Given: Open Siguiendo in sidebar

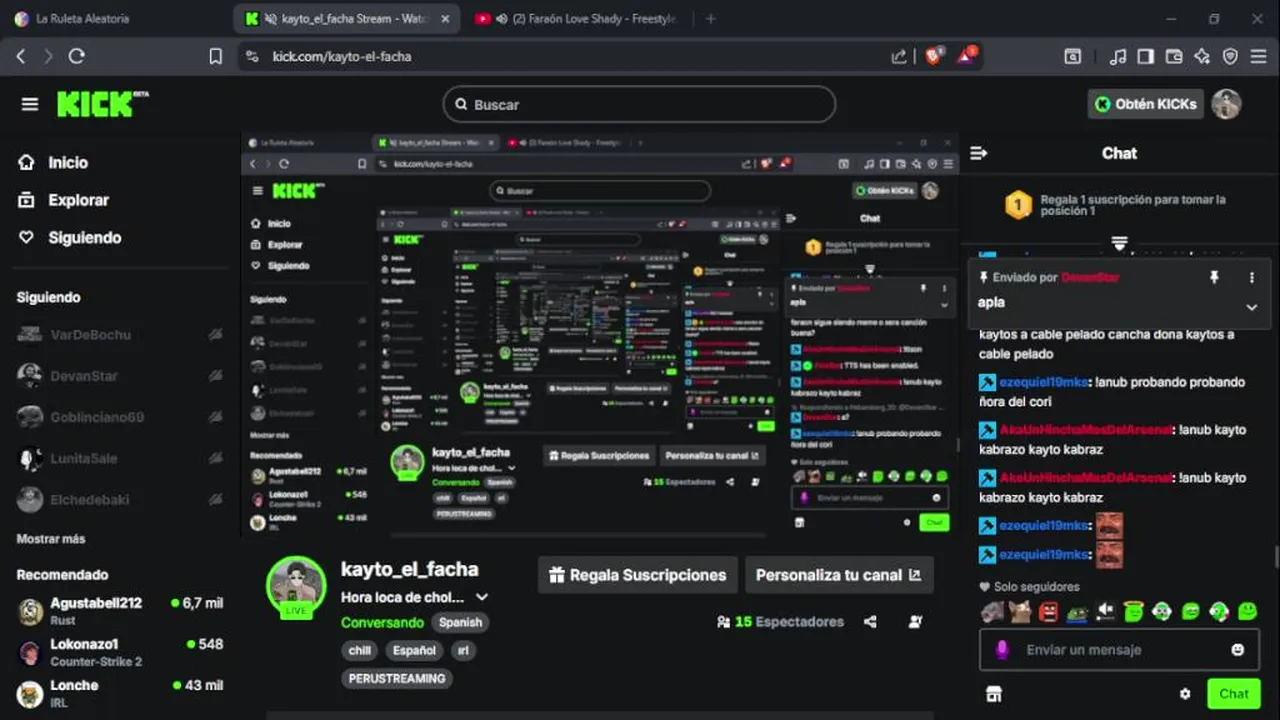Looking at the screenshot, I should tap(70, 238).
